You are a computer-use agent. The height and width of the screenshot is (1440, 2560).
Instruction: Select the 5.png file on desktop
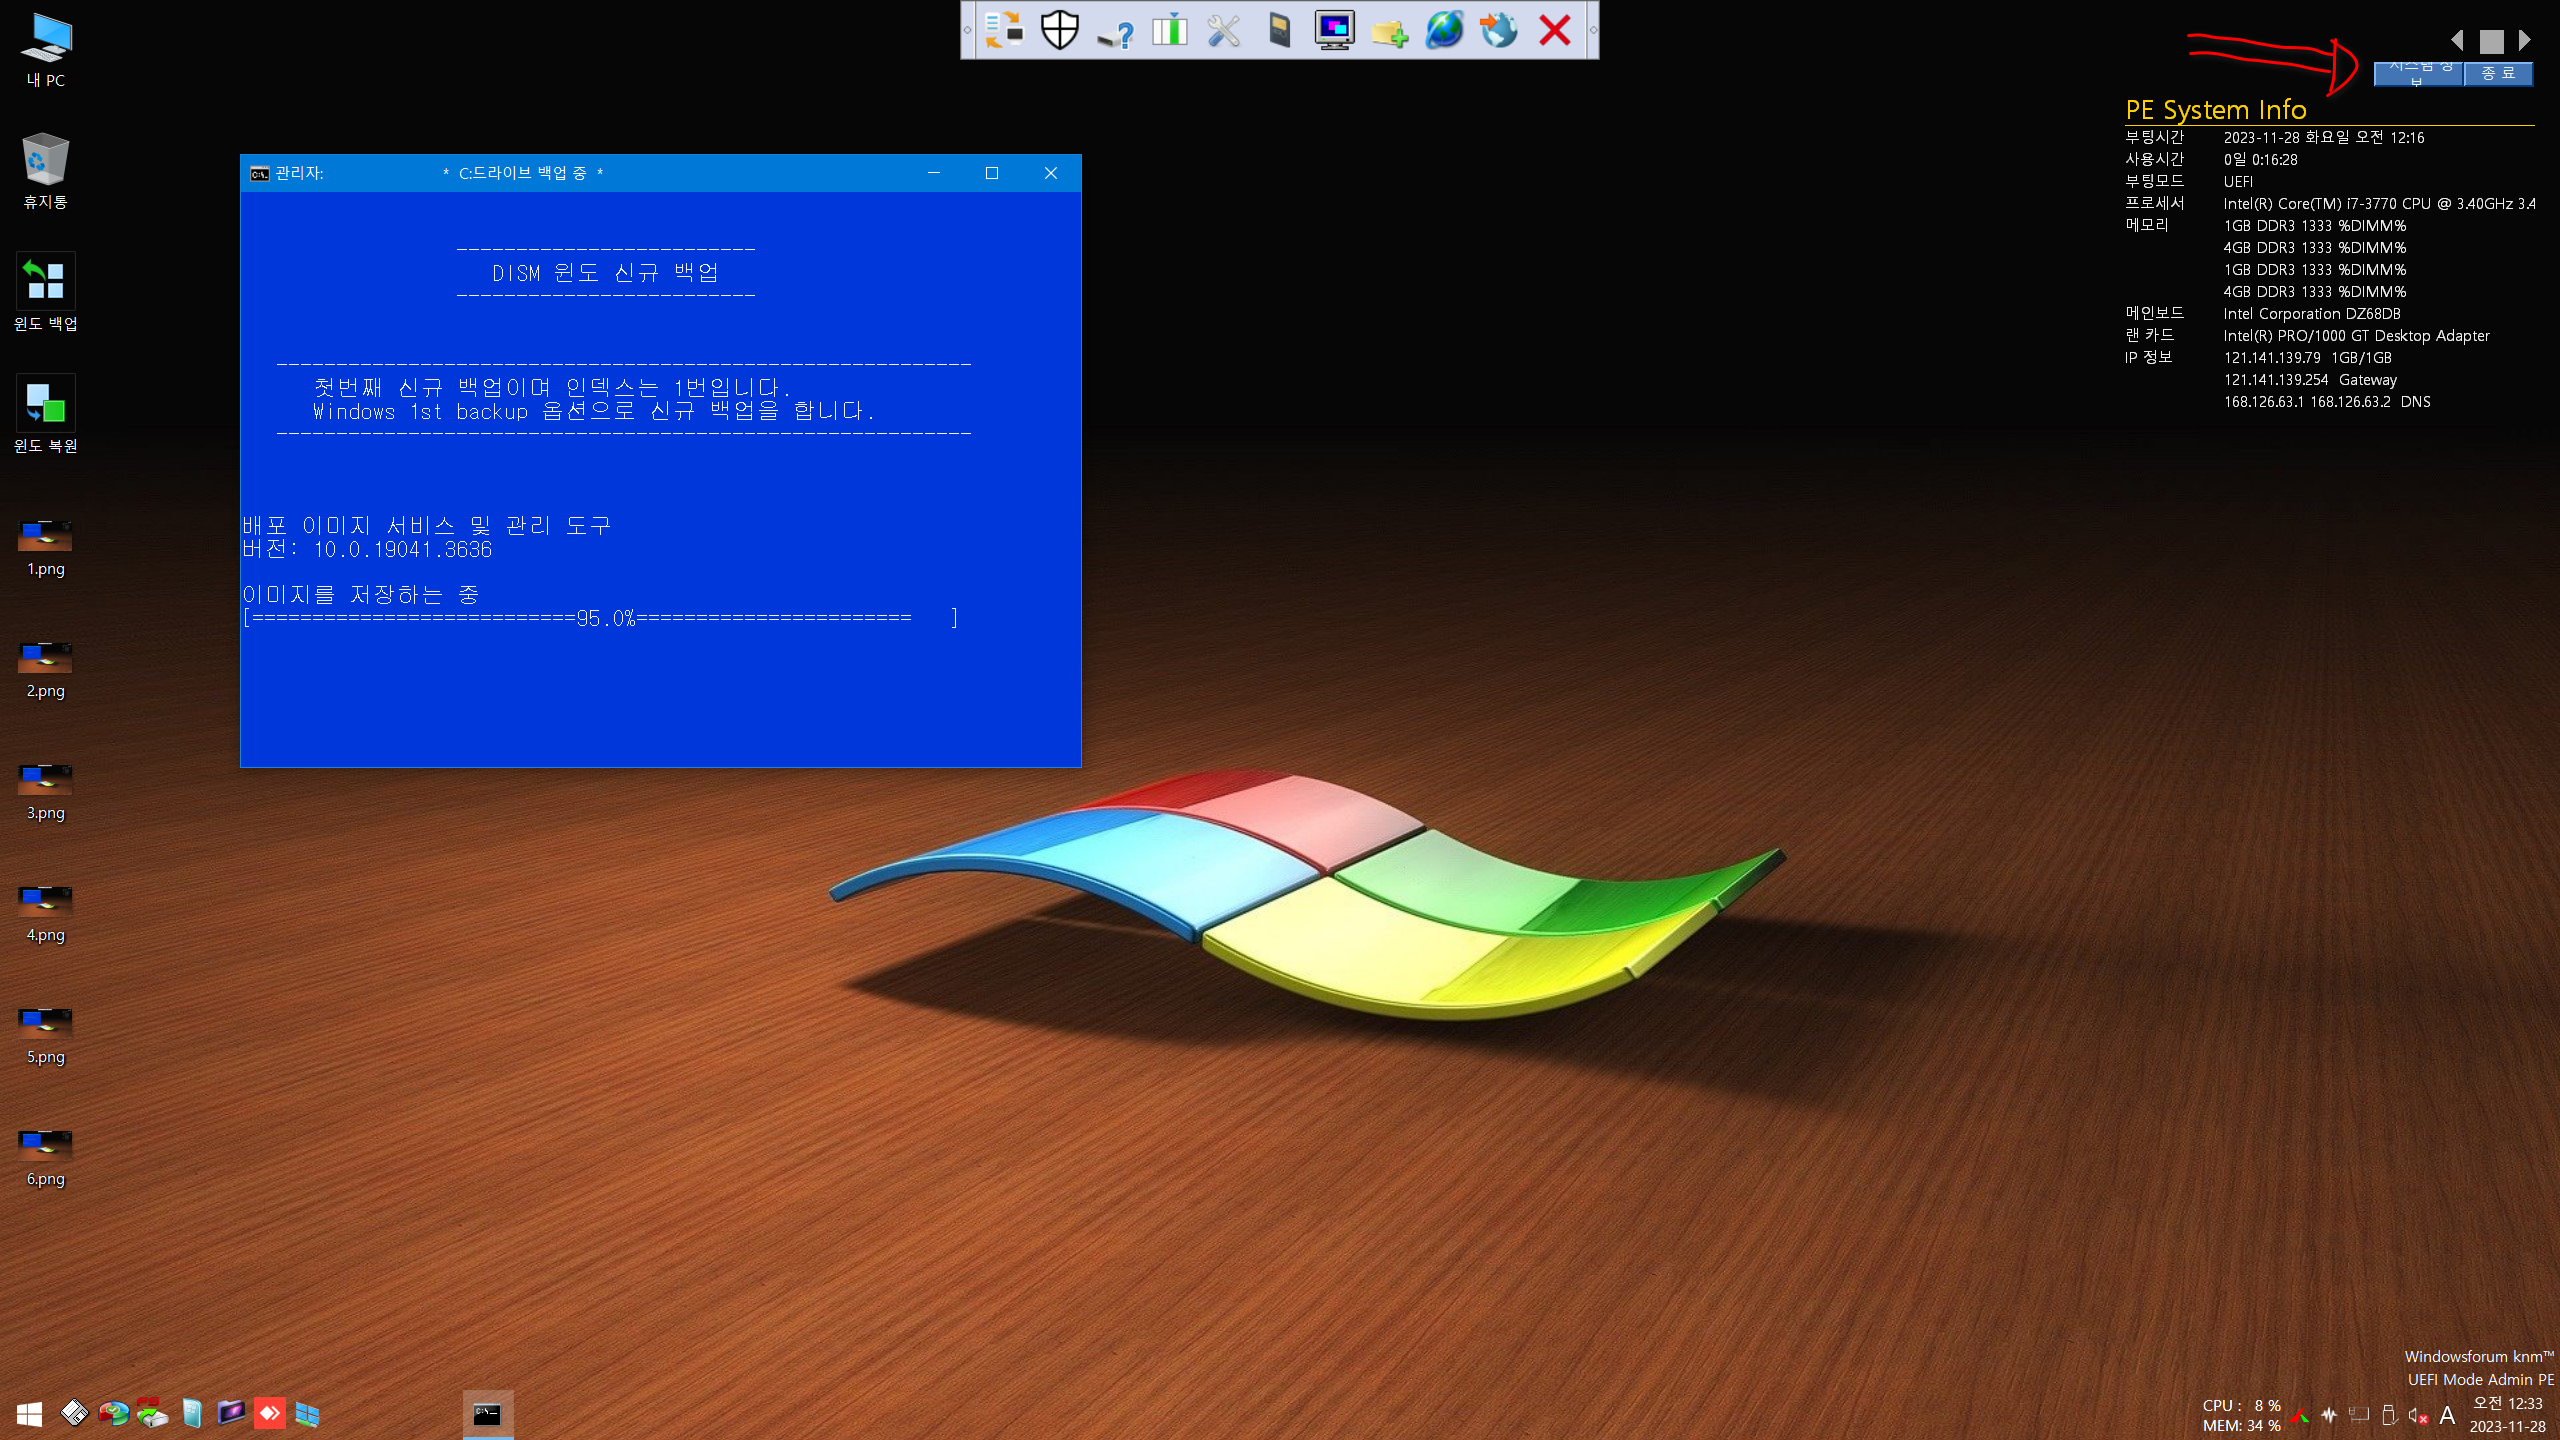[x=46, y=1036]
